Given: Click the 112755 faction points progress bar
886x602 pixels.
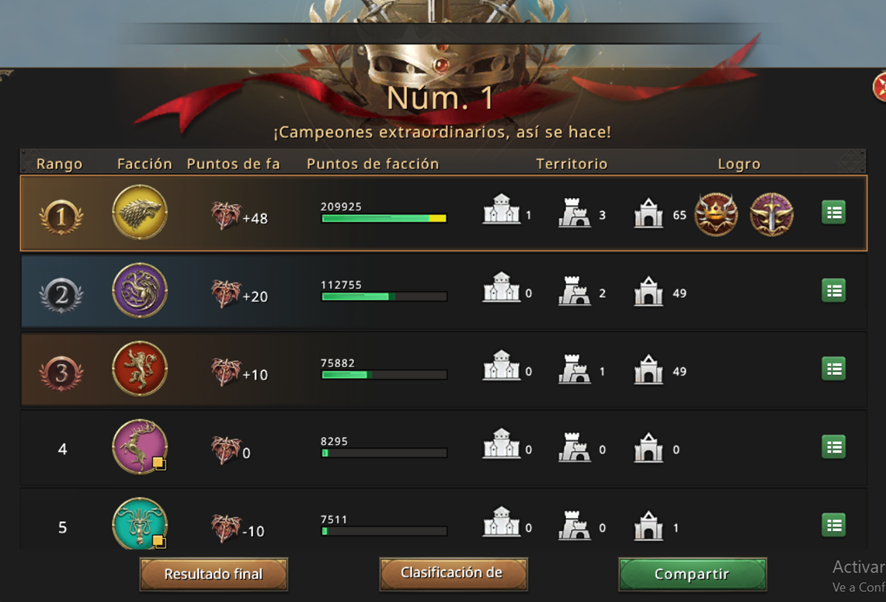Looking at the screenshot, I should (x=384, y=296).
